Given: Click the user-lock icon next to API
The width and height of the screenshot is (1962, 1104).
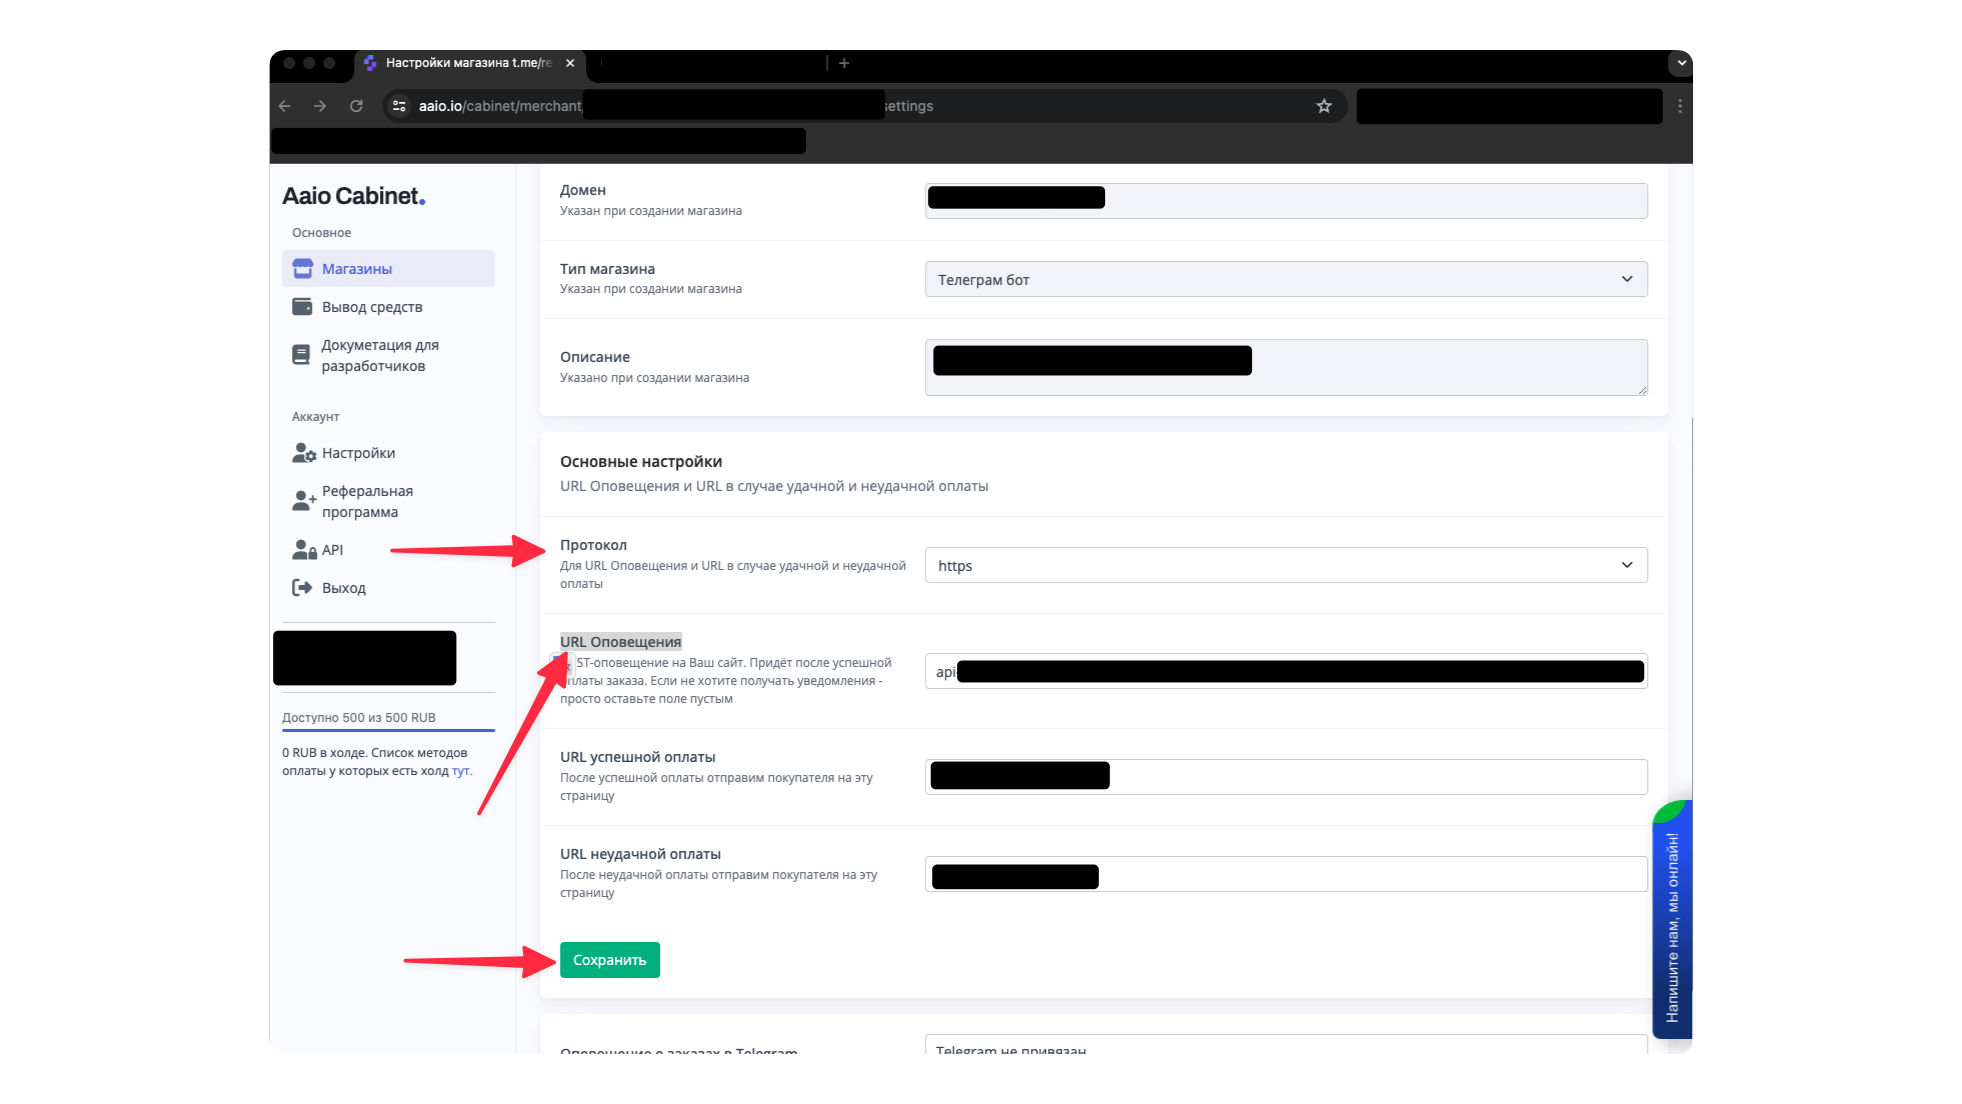Looking at the screenshot, I should (x=303, y=550).
